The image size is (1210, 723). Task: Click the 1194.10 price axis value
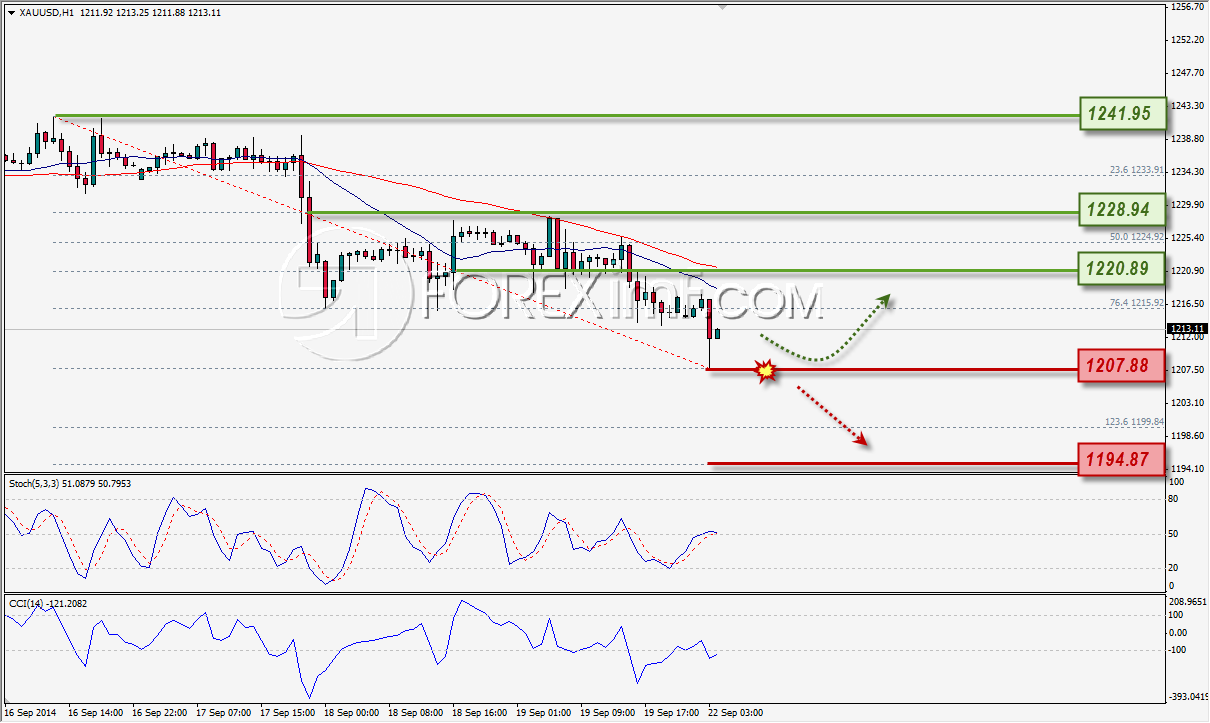(x=1187, y=468)
